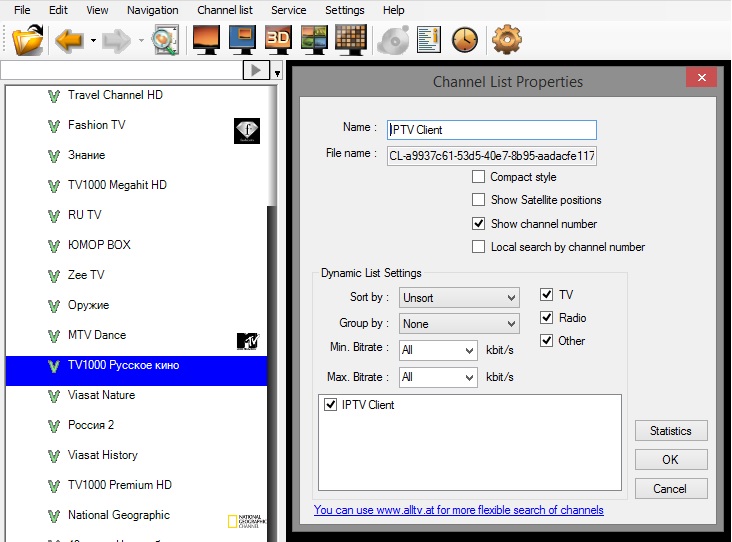Click the 3D monitor icon
Screen dimensions: 732x542
279,41
